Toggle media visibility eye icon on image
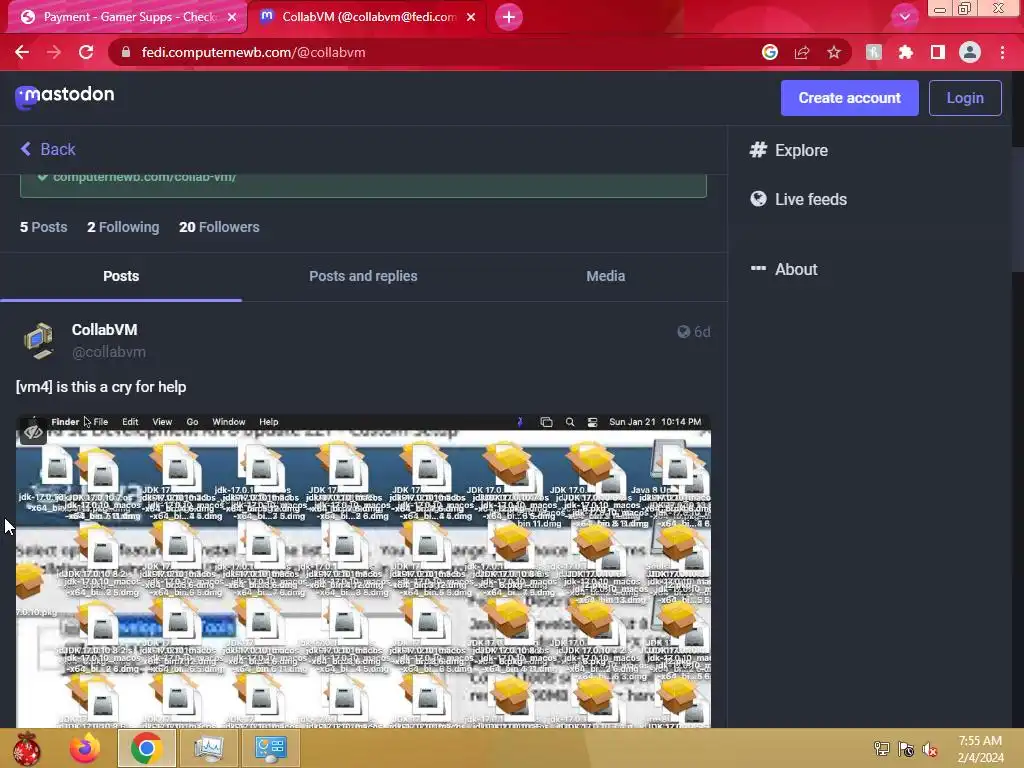 (x=33, y=432)
